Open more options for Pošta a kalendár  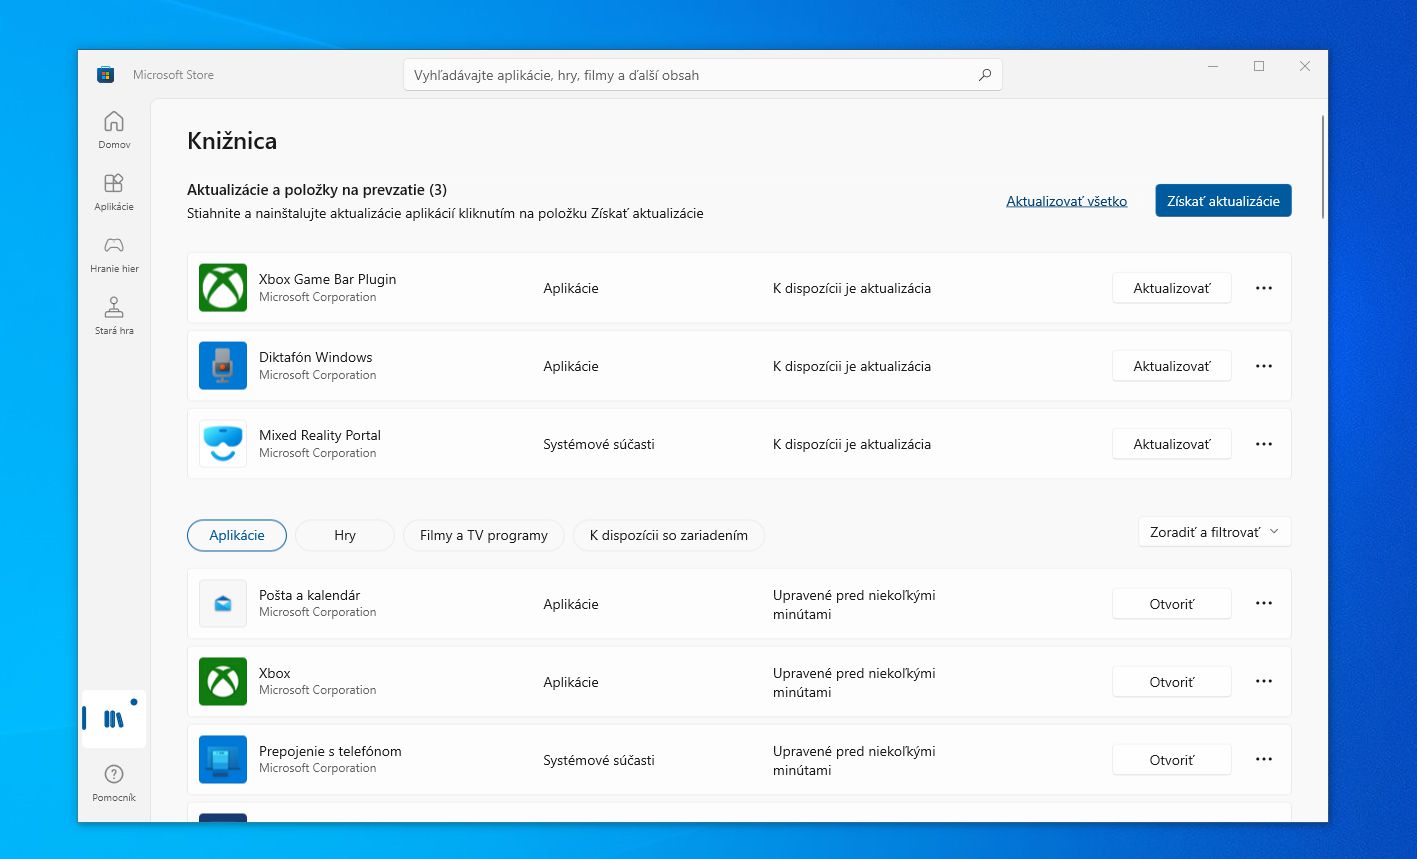[1264, 604]
